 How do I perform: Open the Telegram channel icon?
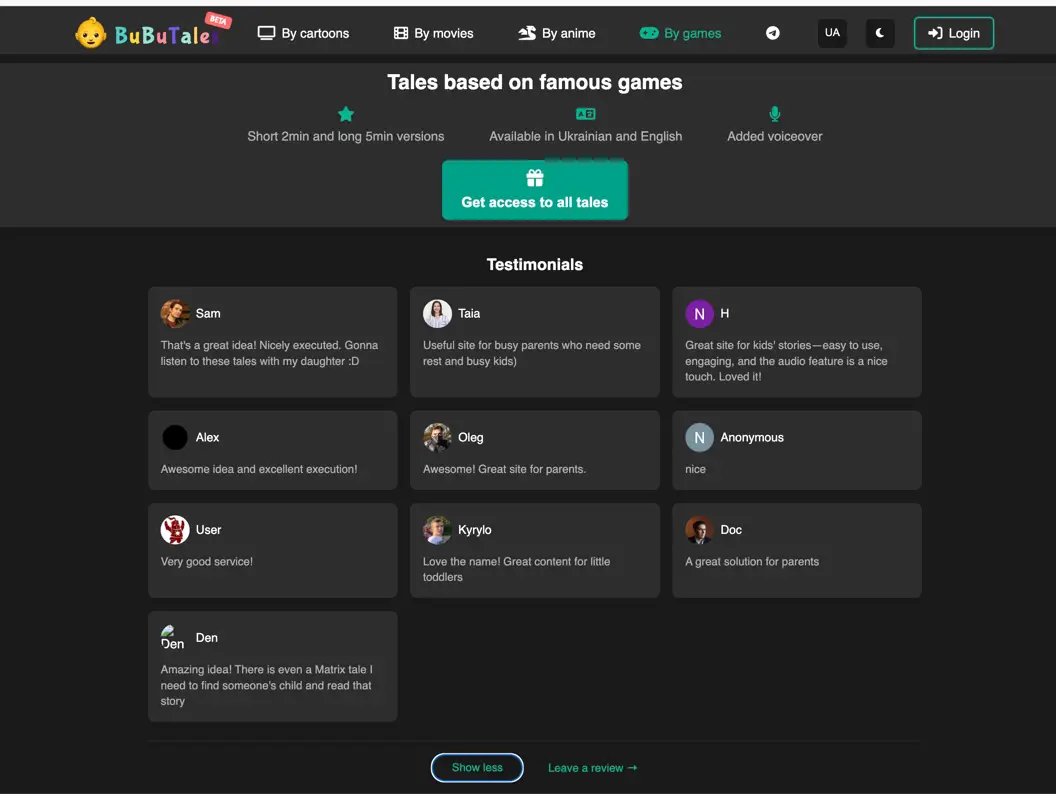click(772, 33)
